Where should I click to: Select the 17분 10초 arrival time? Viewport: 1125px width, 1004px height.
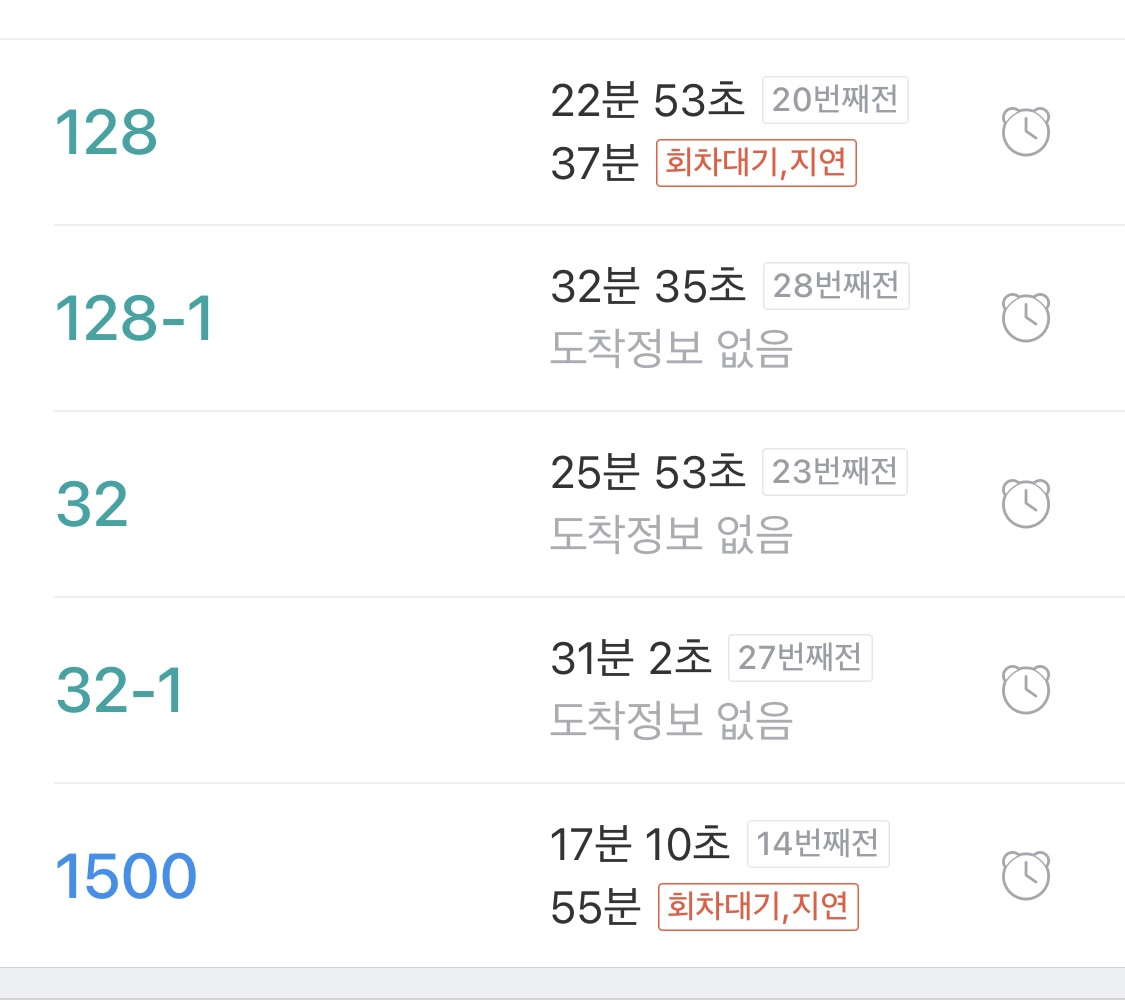640,844
